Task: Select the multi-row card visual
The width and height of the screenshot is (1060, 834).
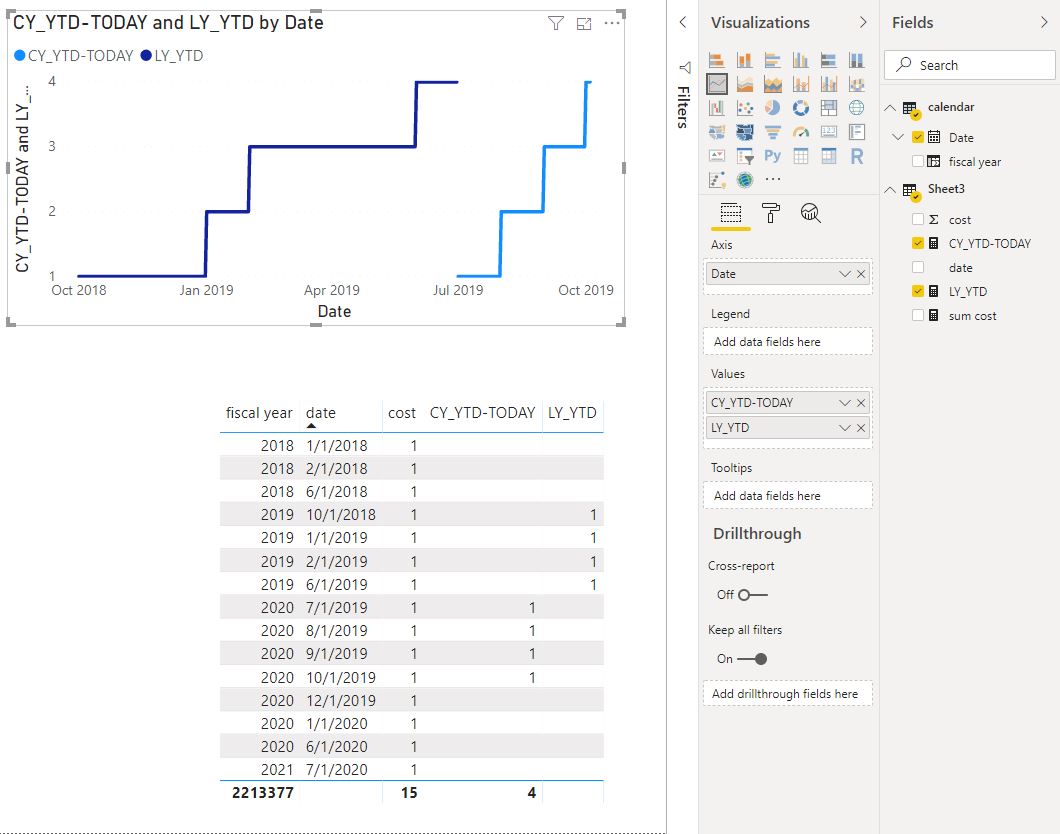Action: click(857, 132)
